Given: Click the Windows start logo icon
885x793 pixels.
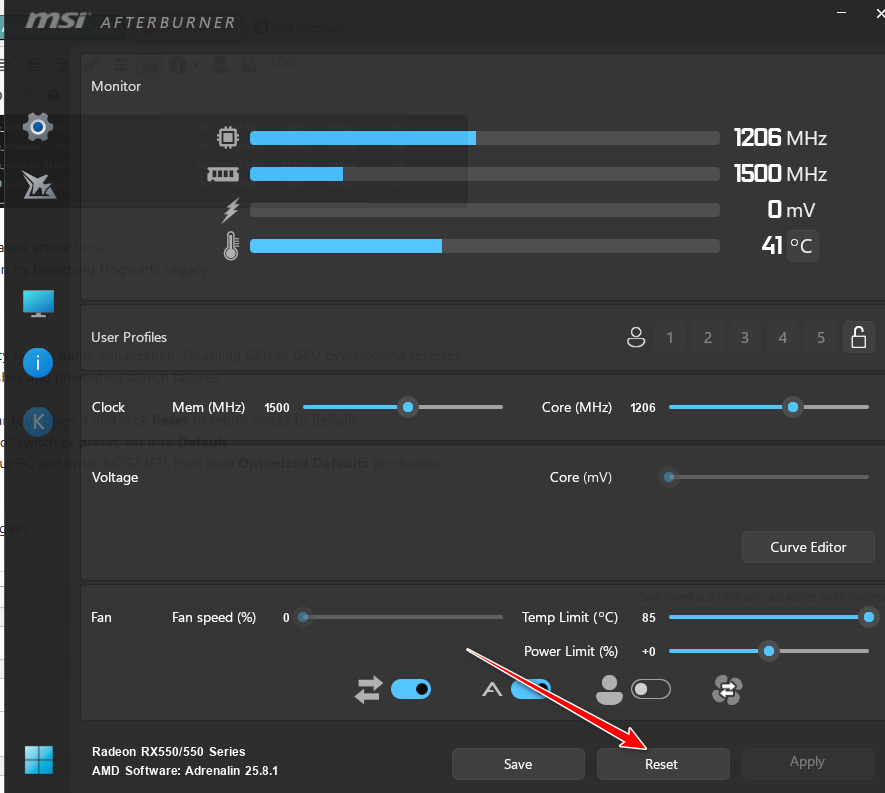Looking at the screenshot, I should coord(38,759).
